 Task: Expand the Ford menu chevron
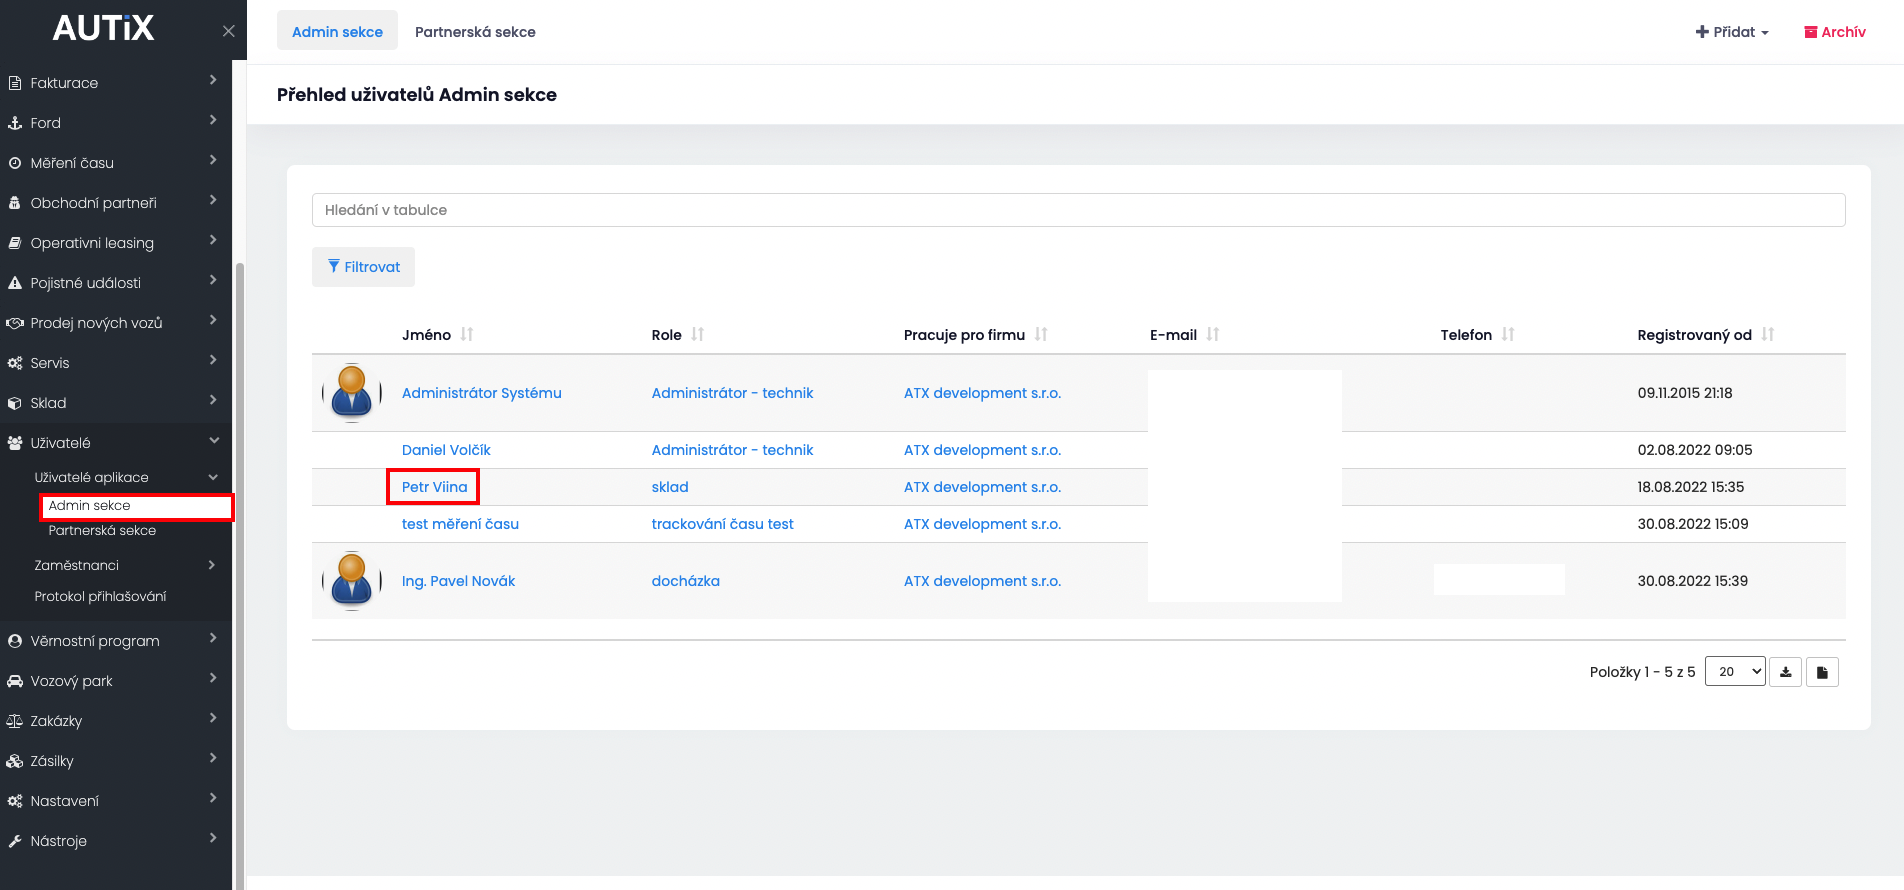click(x=213, y=120)
